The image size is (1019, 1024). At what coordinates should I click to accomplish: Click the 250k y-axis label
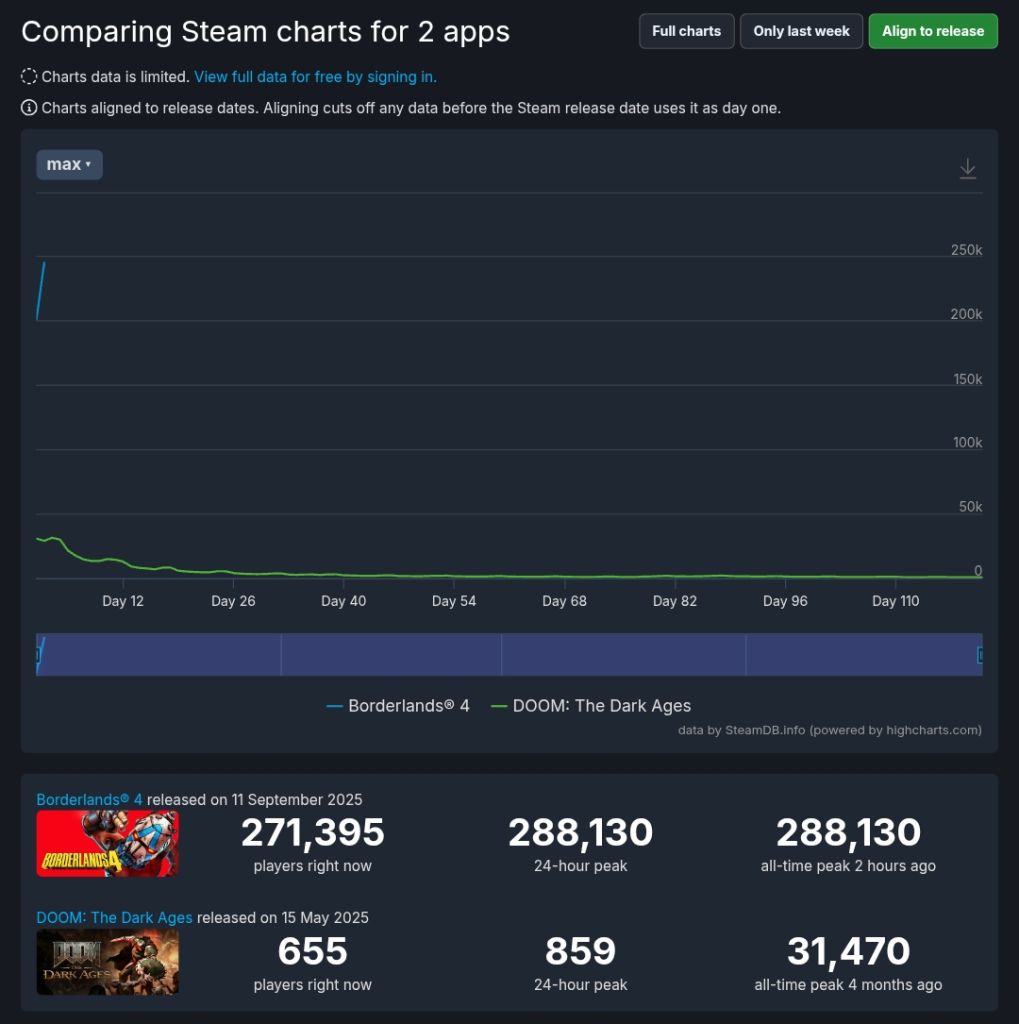967,250
